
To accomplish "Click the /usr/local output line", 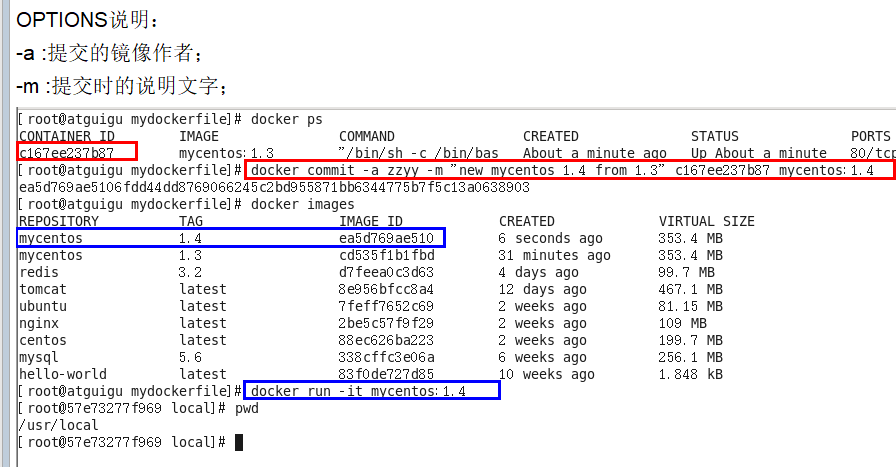I will click(x=58, y=425).
